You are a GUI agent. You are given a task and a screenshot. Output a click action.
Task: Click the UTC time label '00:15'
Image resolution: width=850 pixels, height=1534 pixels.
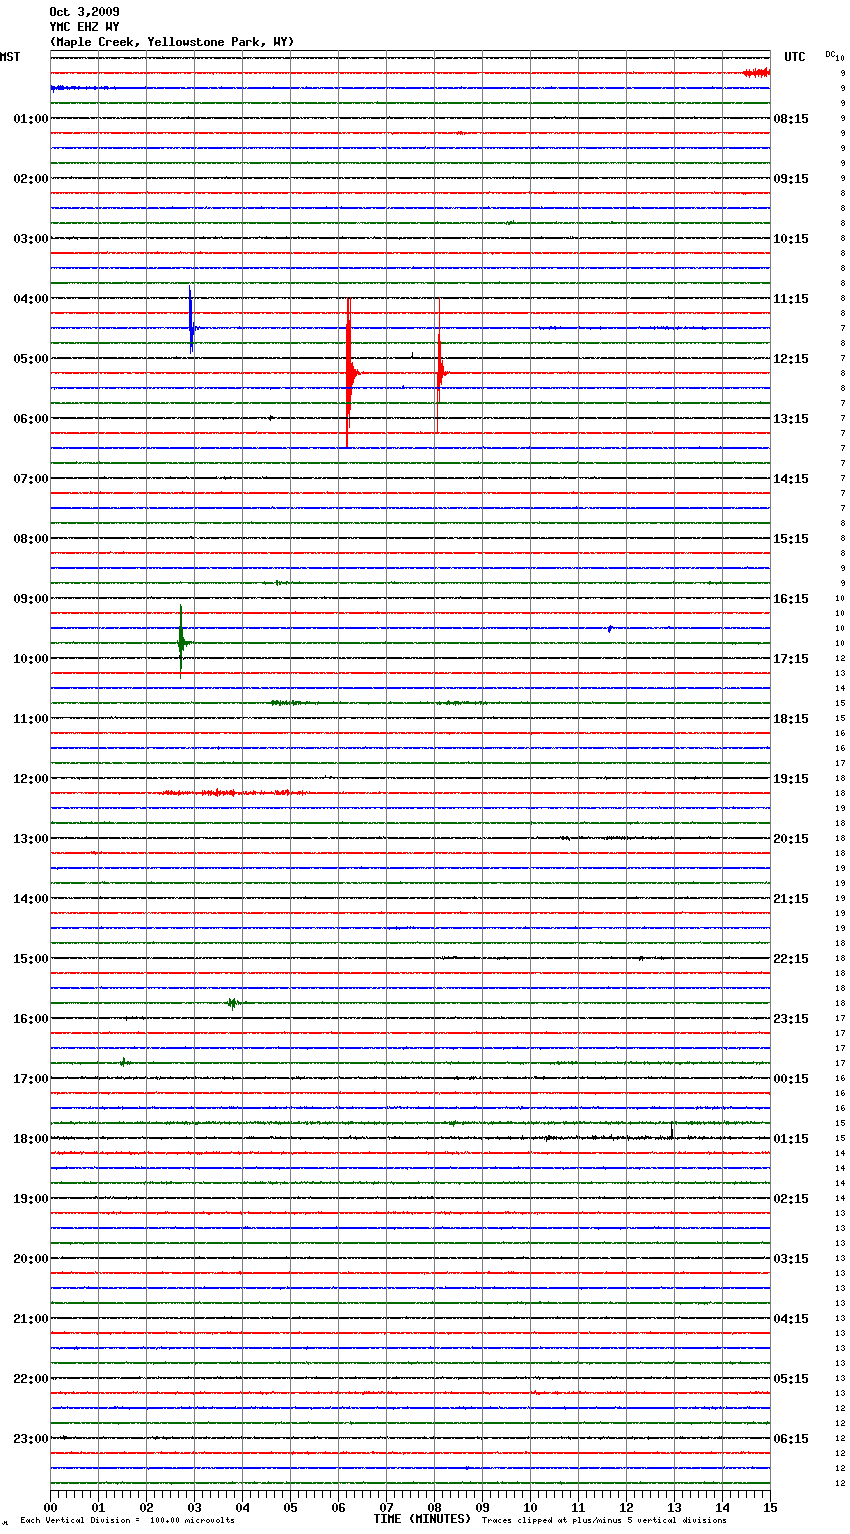tap(791, 1079)
